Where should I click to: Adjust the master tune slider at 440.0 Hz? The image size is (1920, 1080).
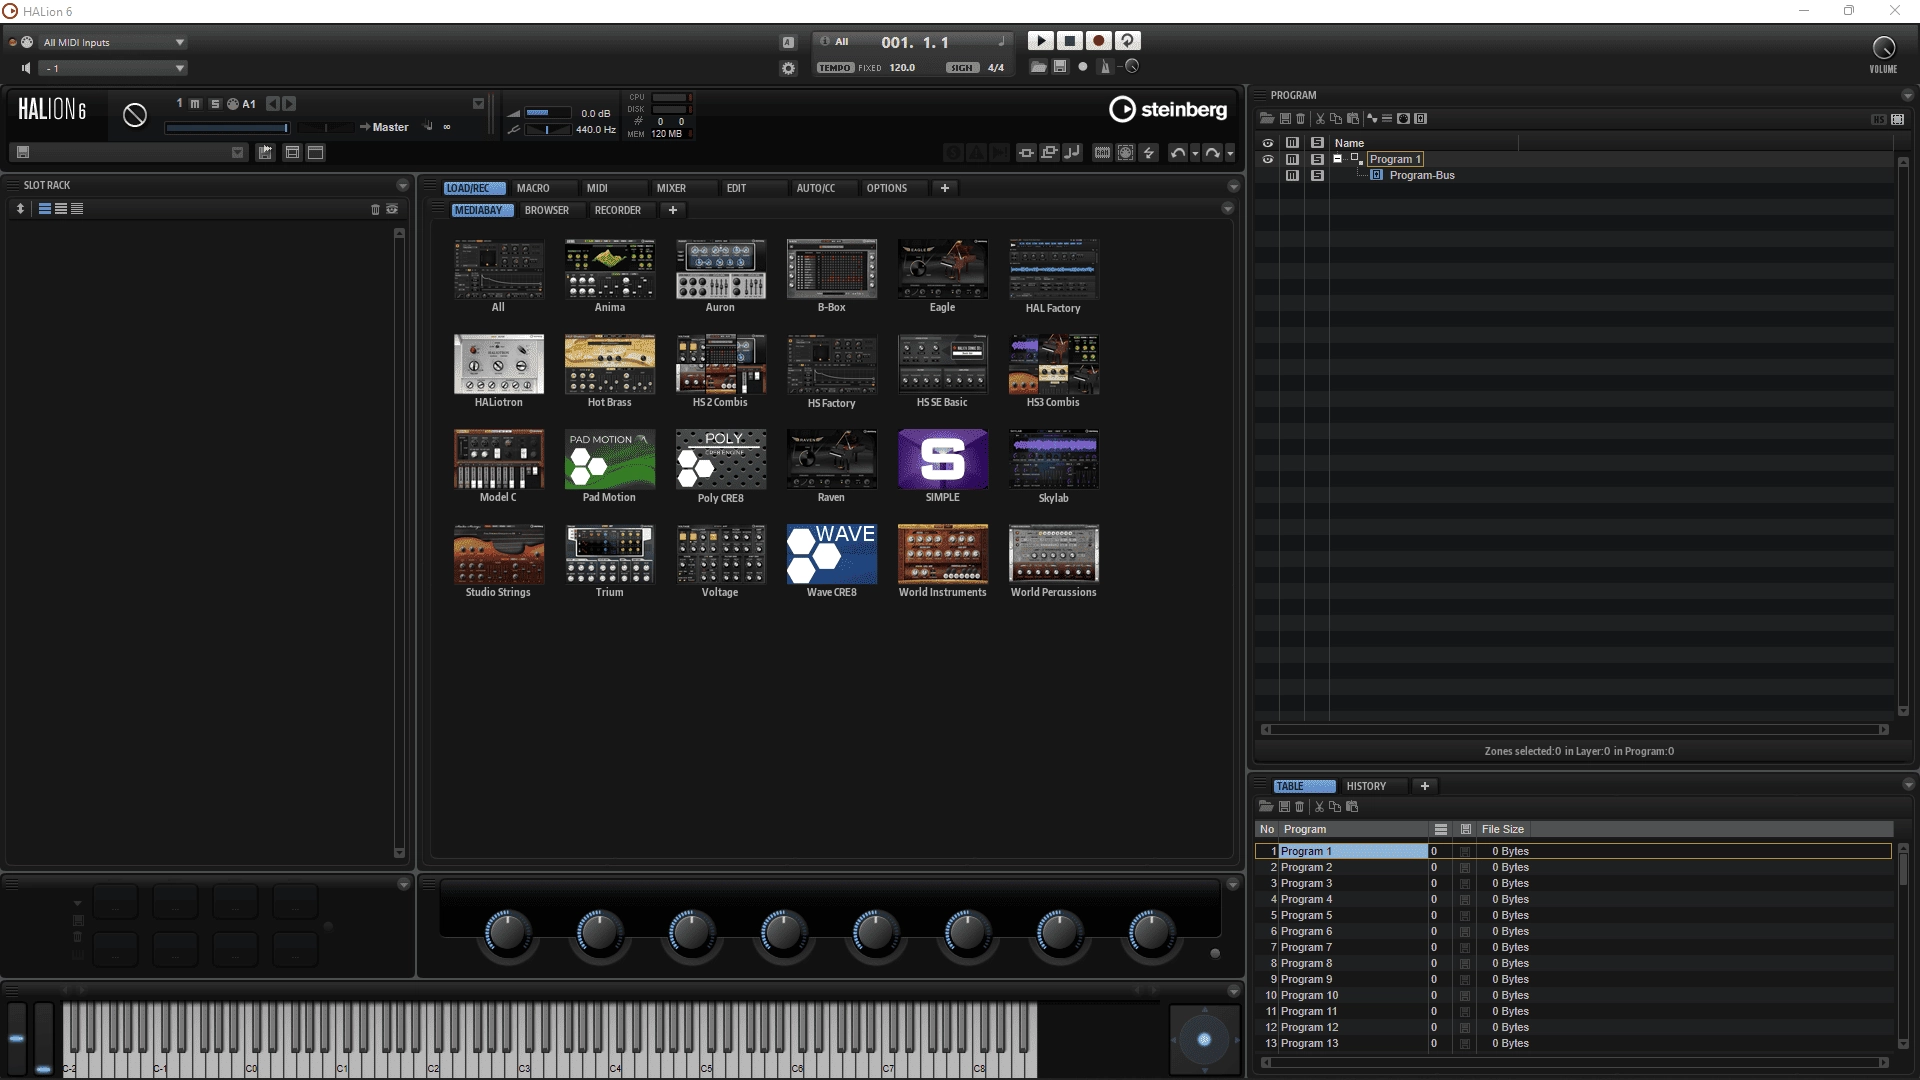548,130
